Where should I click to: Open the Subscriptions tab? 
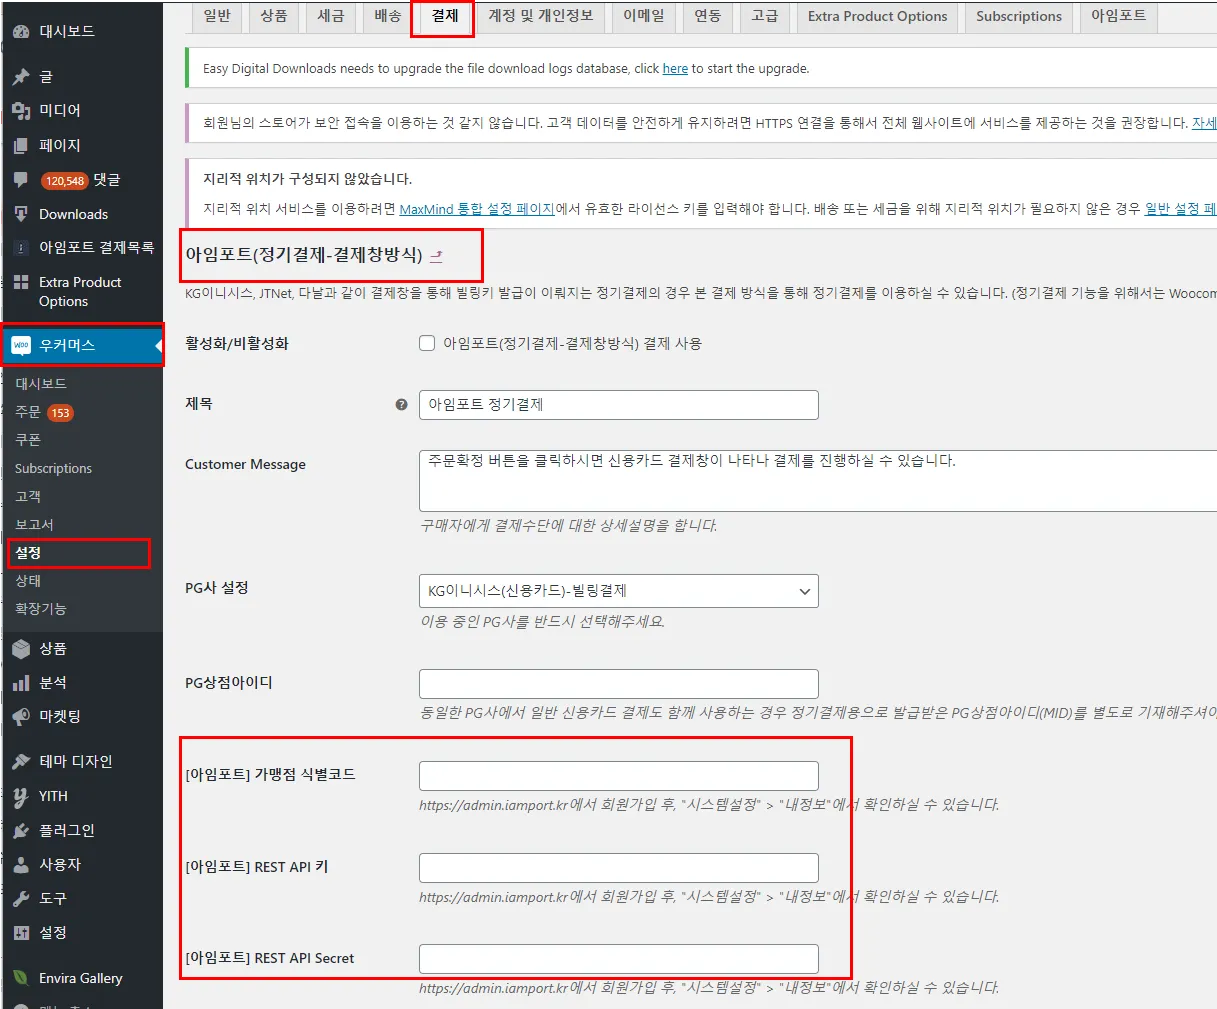[1019, 16]
